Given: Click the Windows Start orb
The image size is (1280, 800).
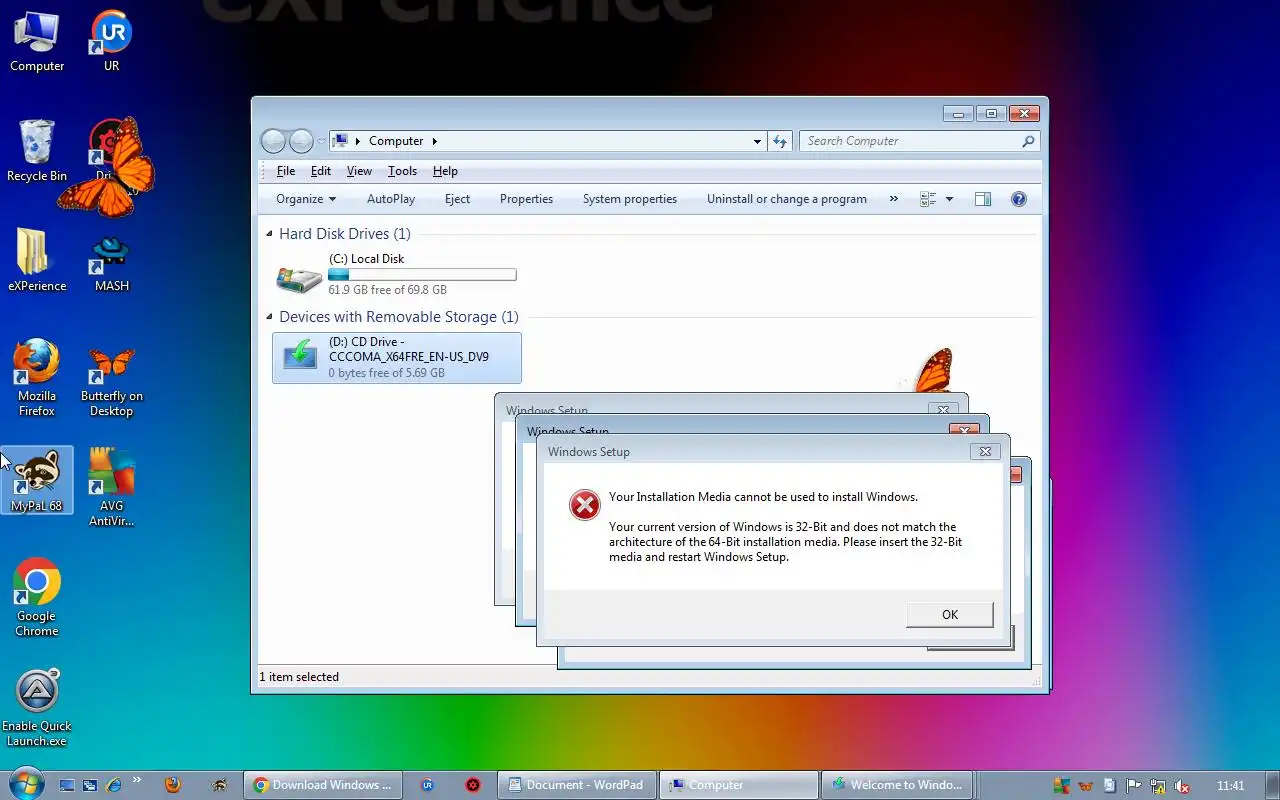Looking at the screenshot, I should pos(25,784).
